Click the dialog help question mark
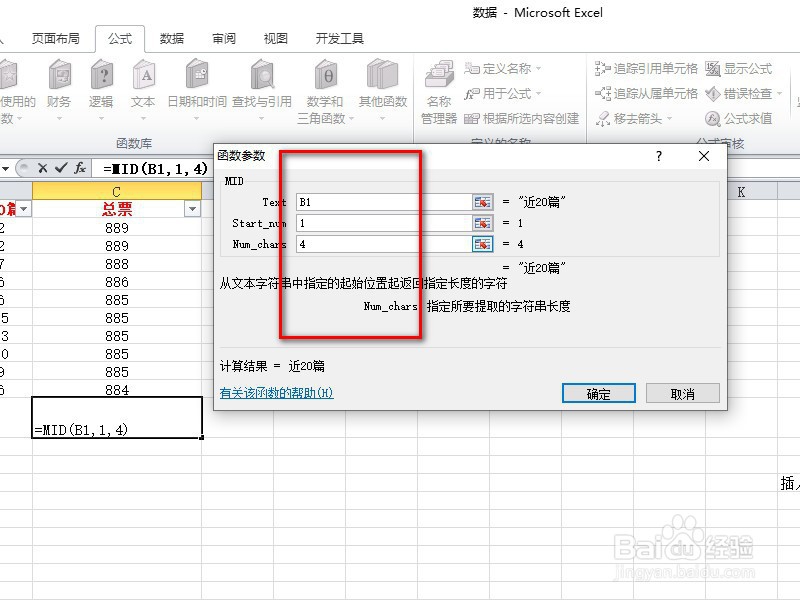This screenshot has width=800, height=600. coord(659,156)
